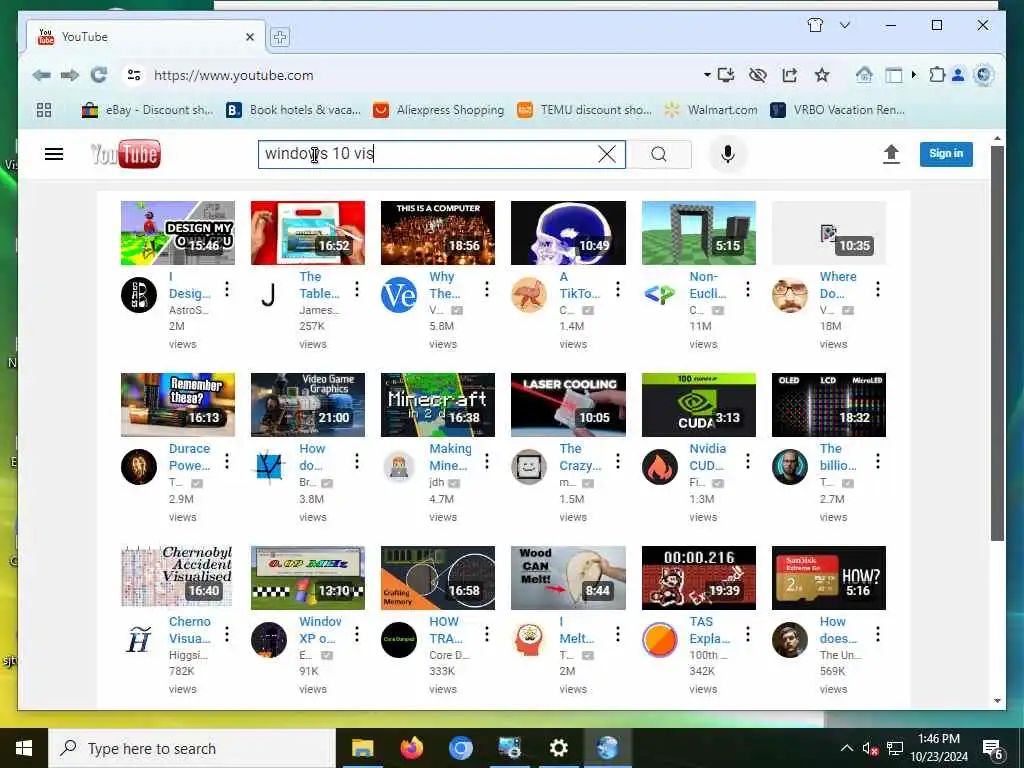
Task: Open the VRBO Vacation Rentals bookmark
Action: [x=837, y=110]
